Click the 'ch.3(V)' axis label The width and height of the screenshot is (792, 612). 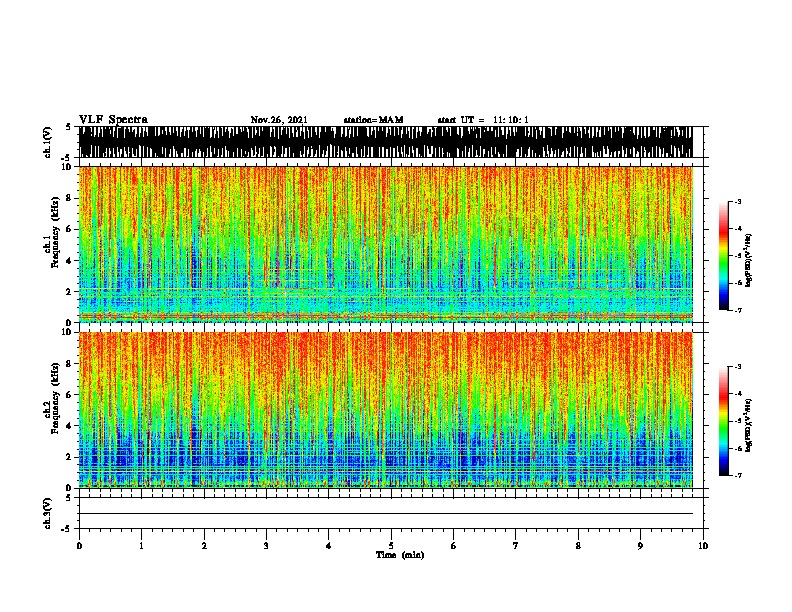pos(47,514)
